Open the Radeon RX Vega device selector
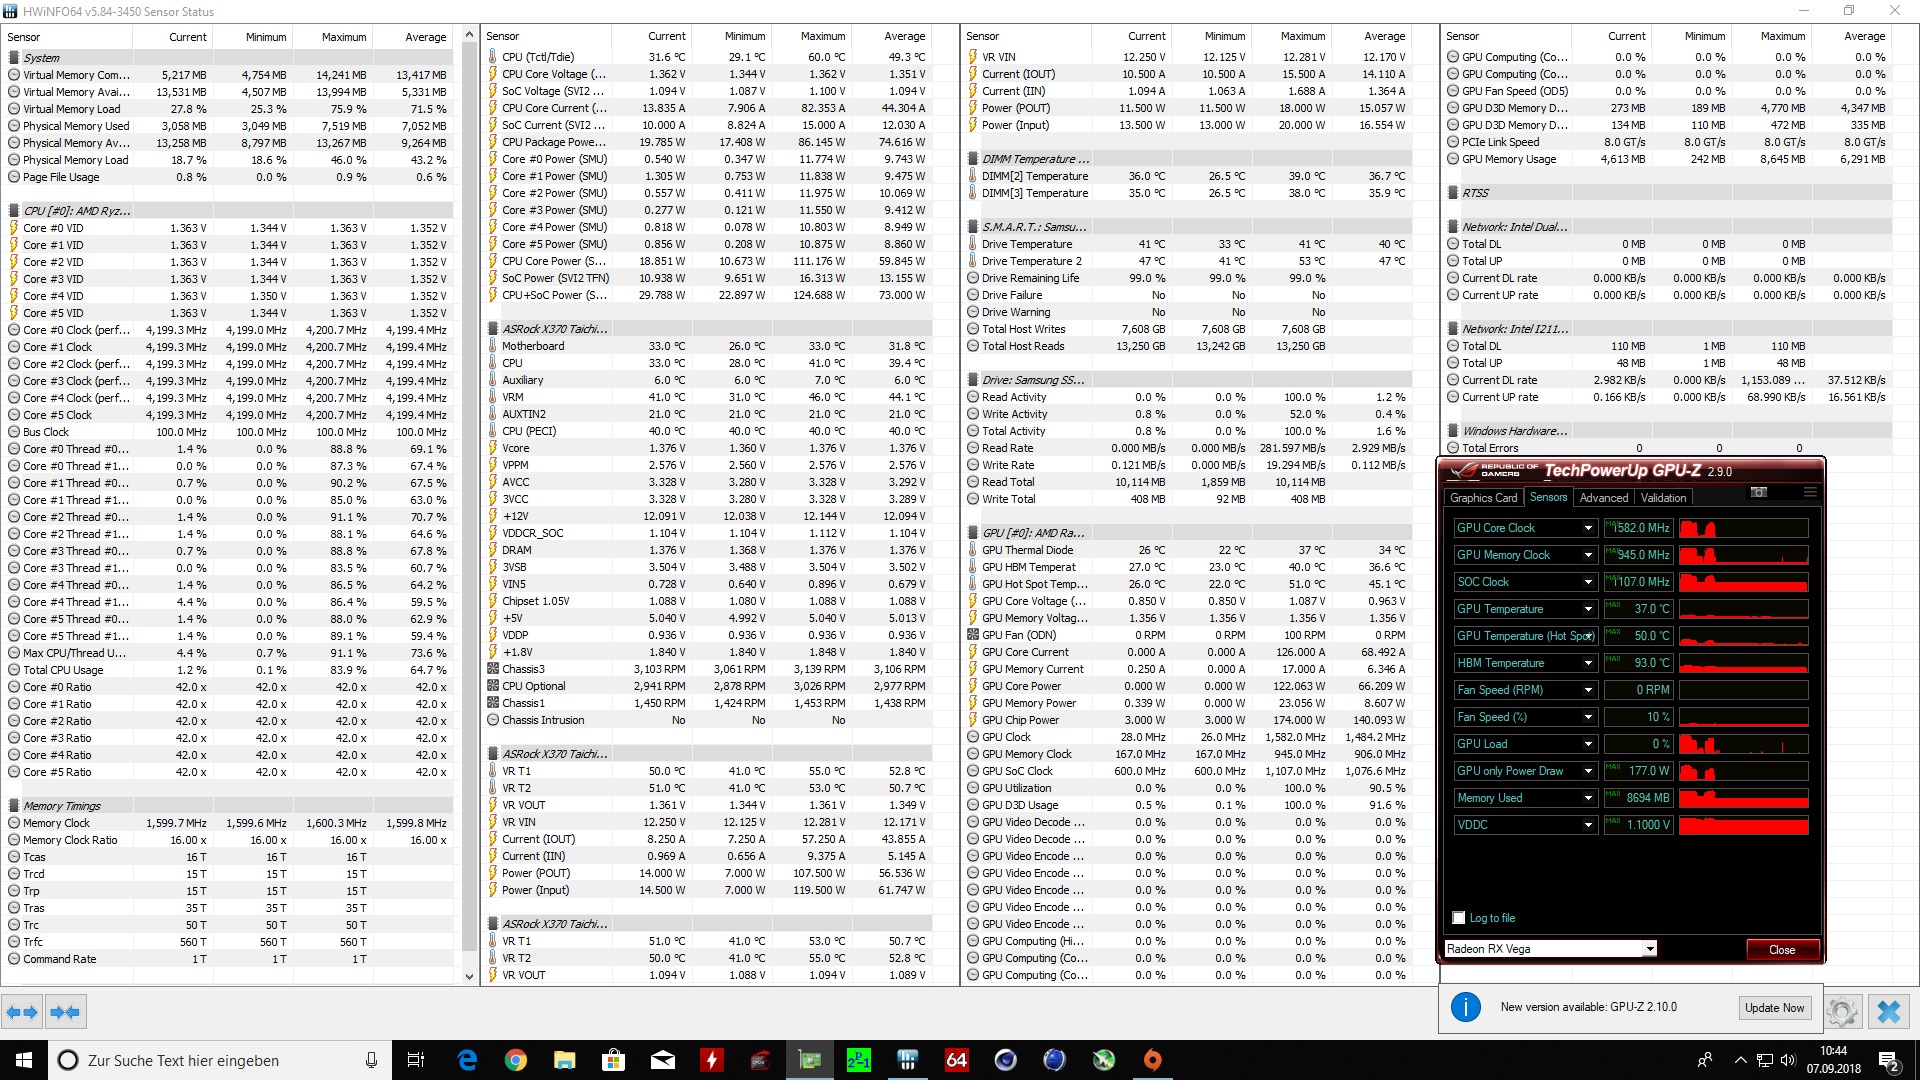The height and width of the screenshot is (1080, 1920). (1550, 949)
